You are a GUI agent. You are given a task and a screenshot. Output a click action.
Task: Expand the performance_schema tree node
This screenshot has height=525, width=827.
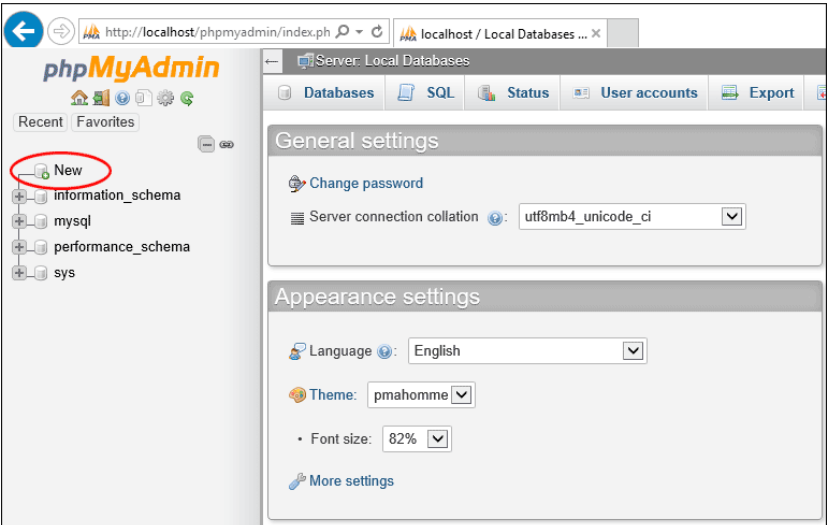point(20,247)
